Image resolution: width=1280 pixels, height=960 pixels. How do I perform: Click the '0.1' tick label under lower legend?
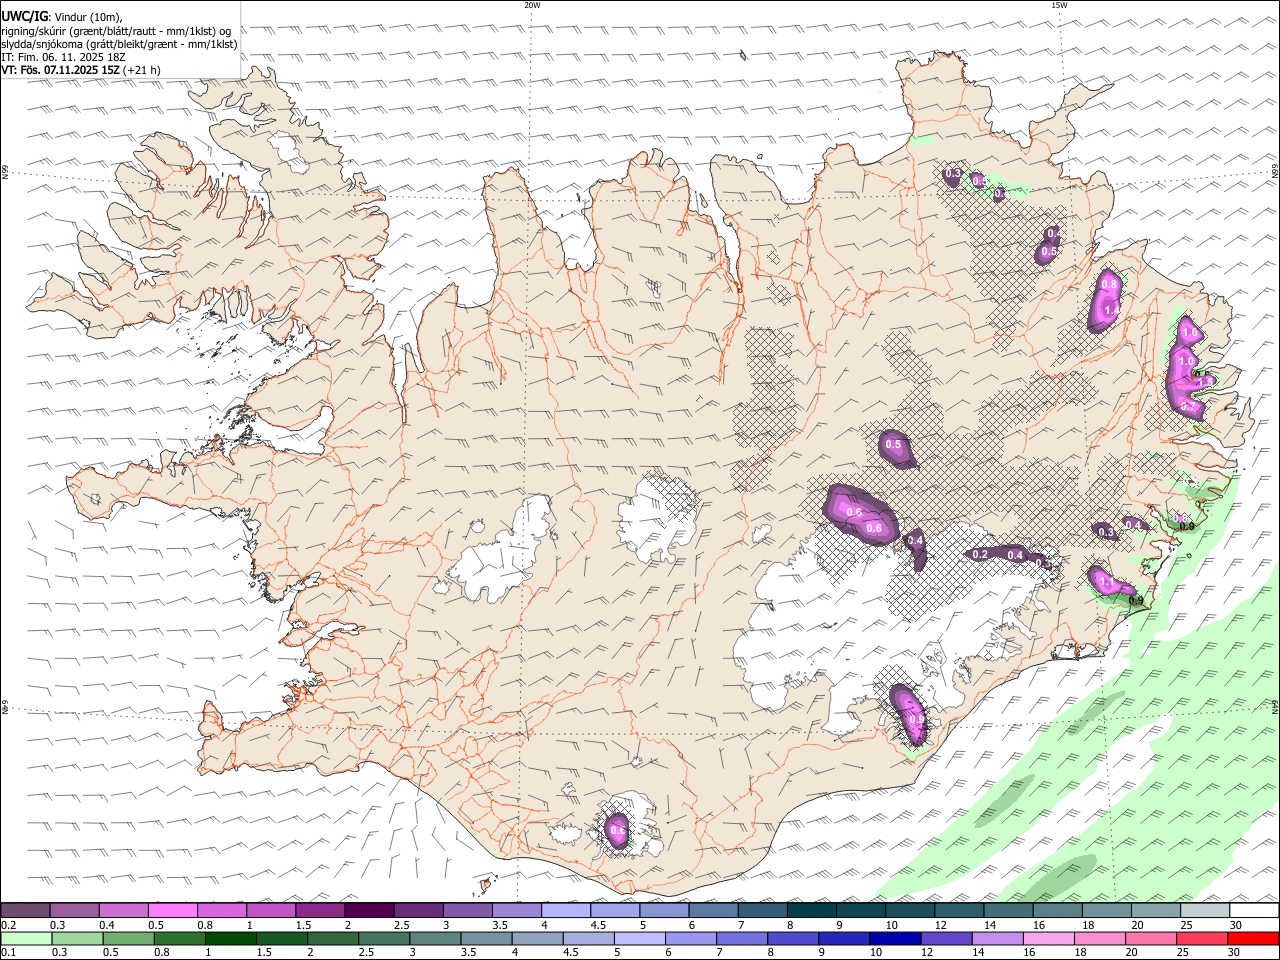7,954
